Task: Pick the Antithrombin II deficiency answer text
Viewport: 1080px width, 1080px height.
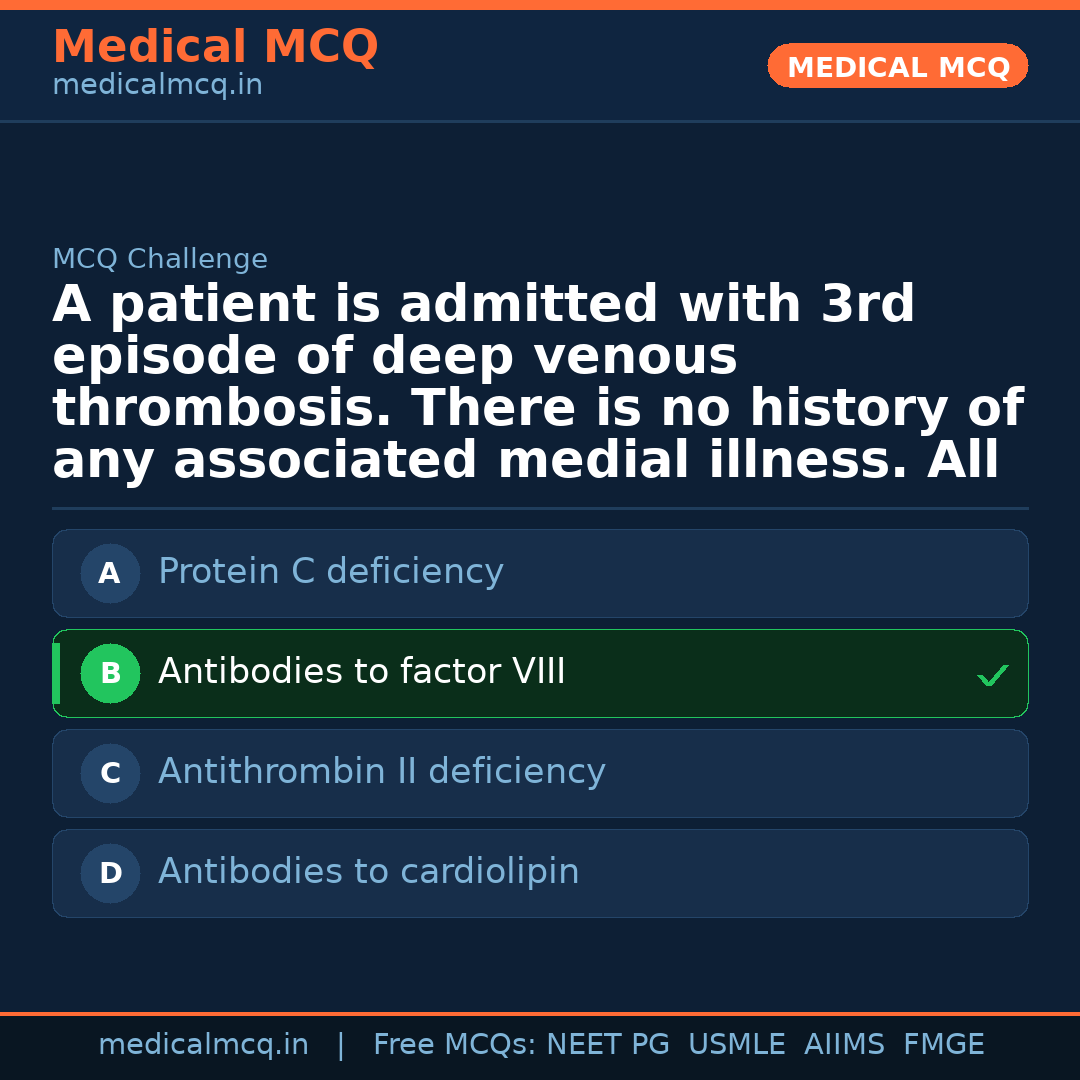Action: (x=381, y=772)
